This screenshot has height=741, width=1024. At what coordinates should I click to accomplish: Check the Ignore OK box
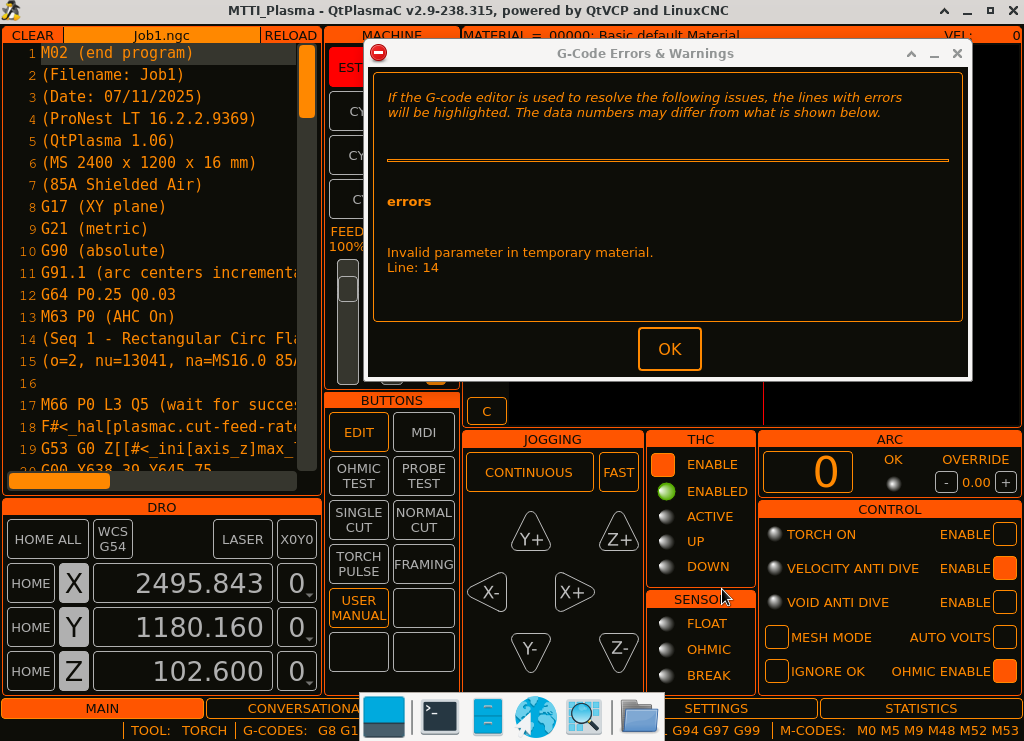(x=776, y=671)
